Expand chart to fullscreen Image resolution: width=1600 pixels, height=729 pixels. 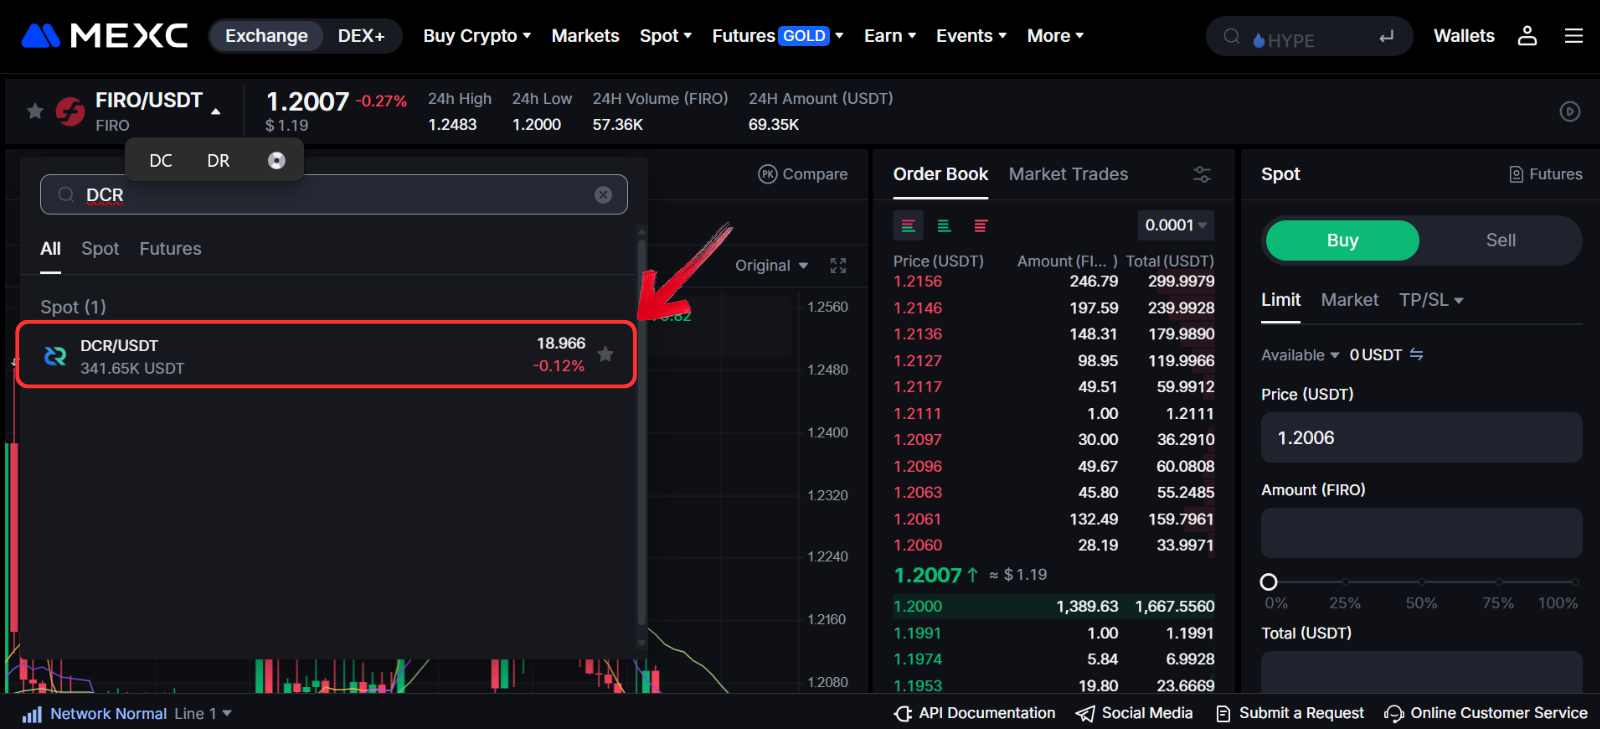tap(838, 265)
